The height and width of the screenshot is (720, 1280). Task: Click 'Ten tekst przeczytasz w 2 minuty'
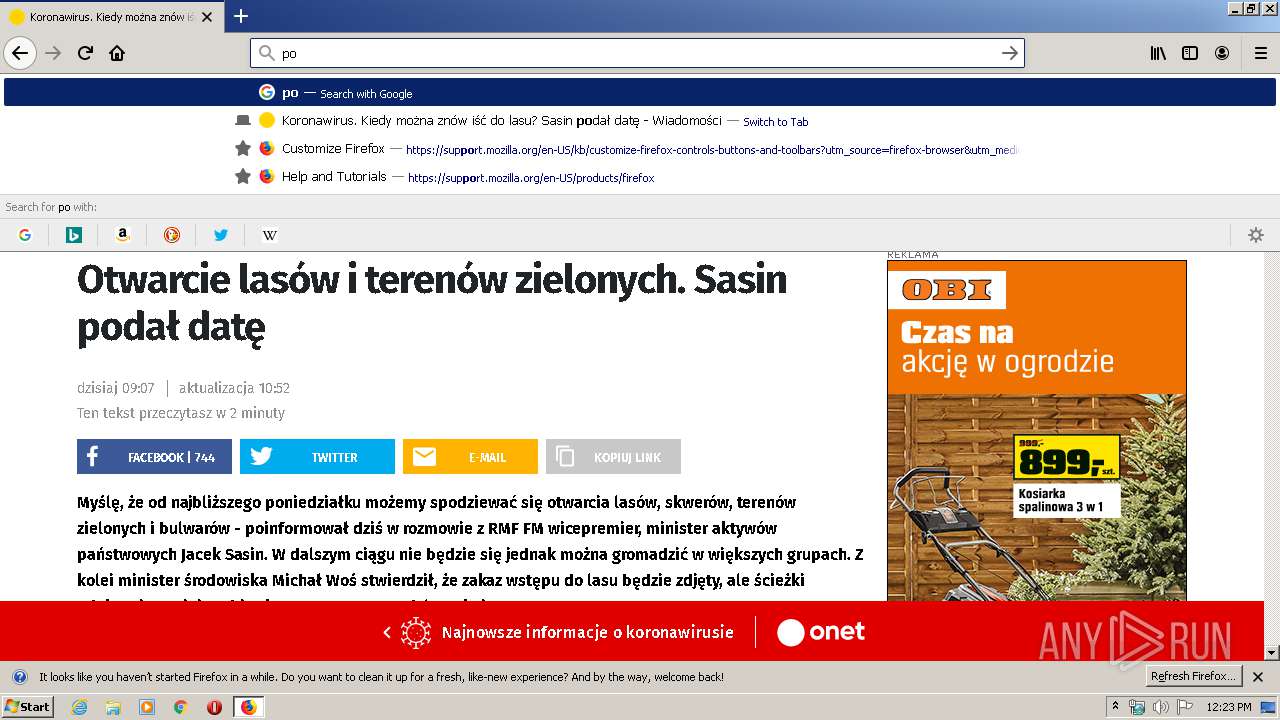point(181,413)
